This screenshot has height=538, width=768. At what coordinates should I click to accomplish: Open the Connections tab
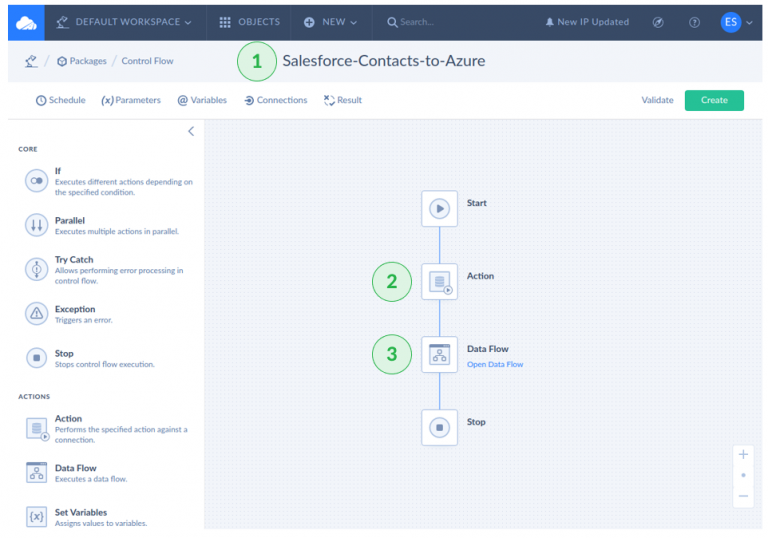(275, 100)
